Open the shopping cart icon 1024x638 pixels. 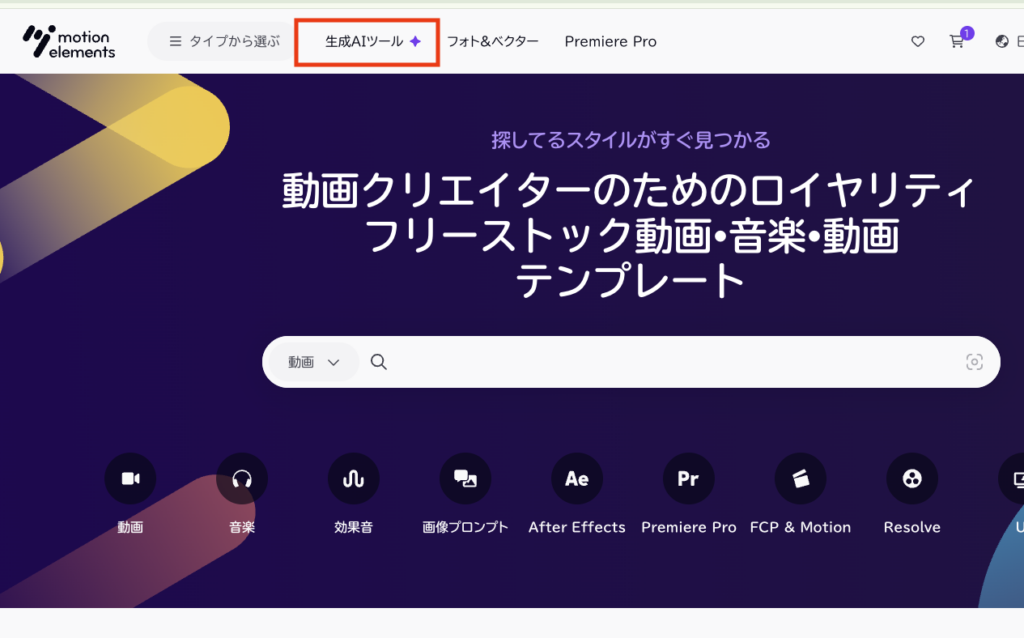tap(957, 42)
